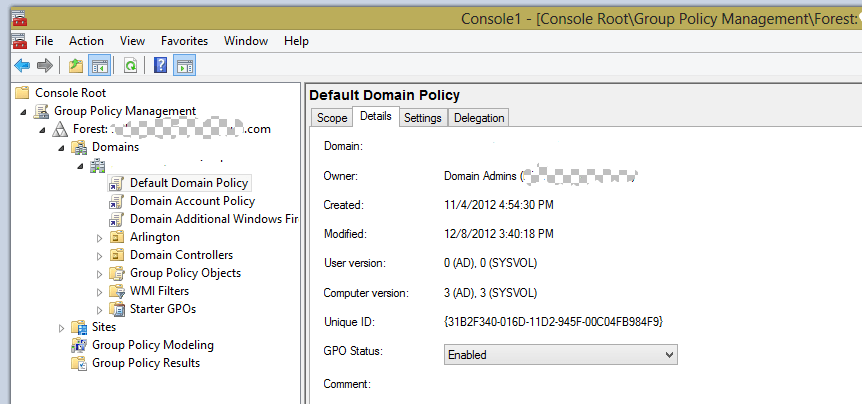Screen dimensions: 862x404
Task: Expand the Arlington organizational unit
Action: click(99, 238)
